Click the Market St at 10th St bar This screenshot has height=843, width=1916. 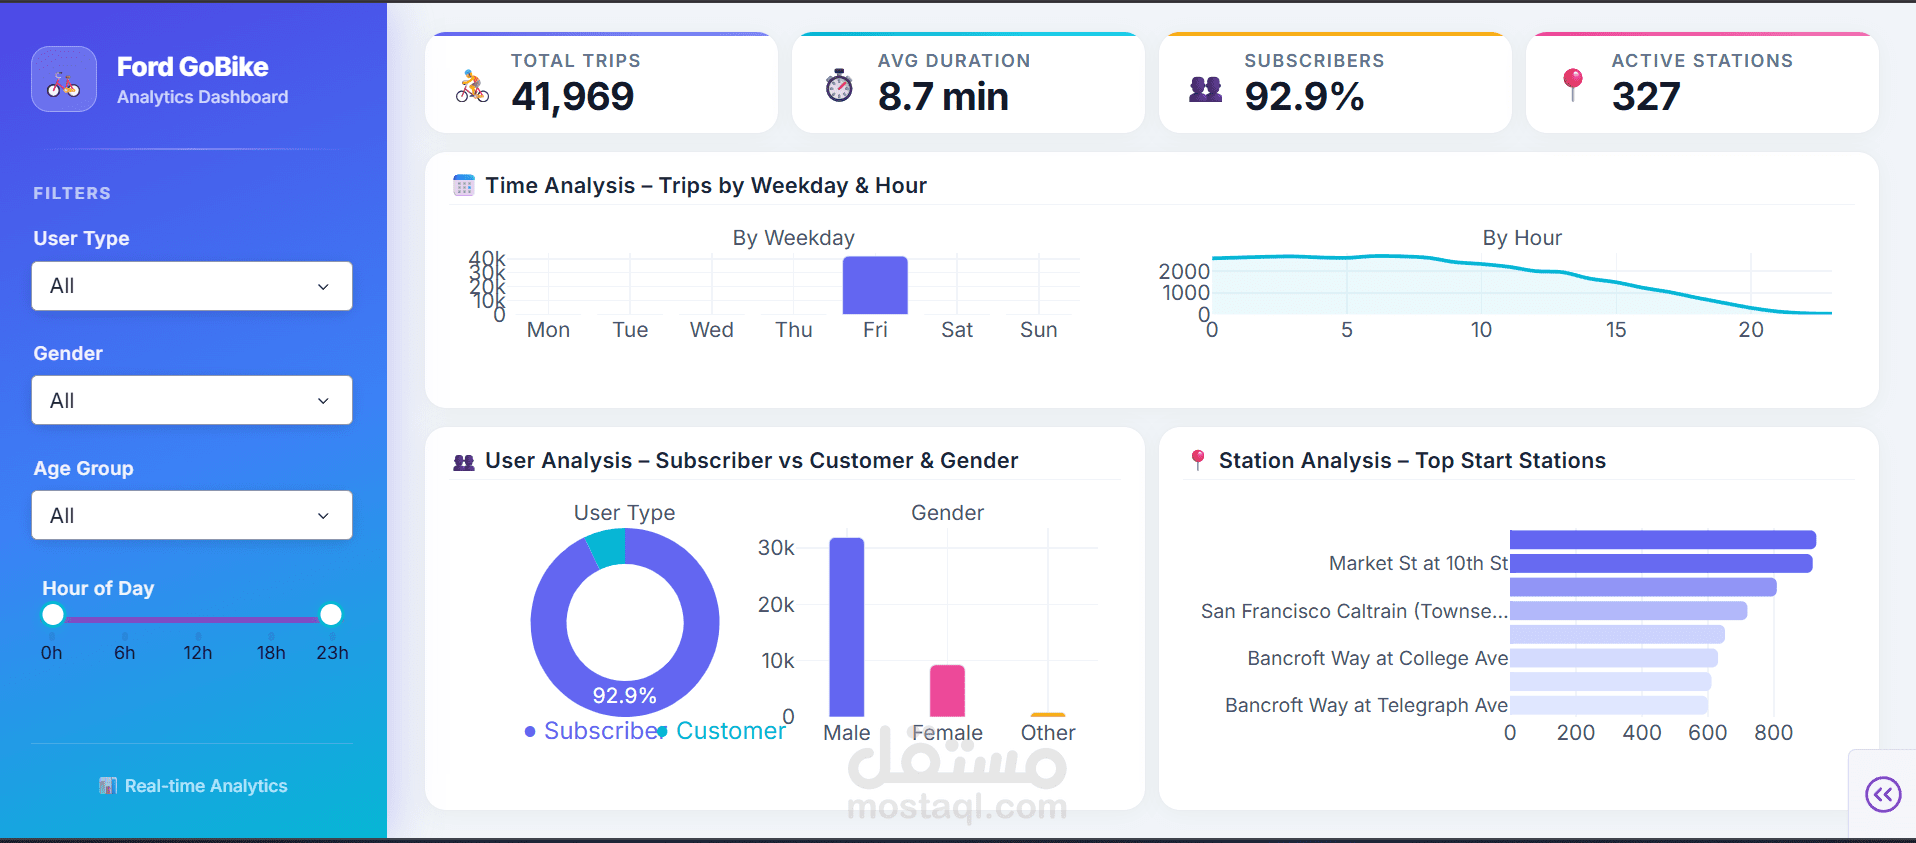pyautogui.click(x=1661, y=563)
